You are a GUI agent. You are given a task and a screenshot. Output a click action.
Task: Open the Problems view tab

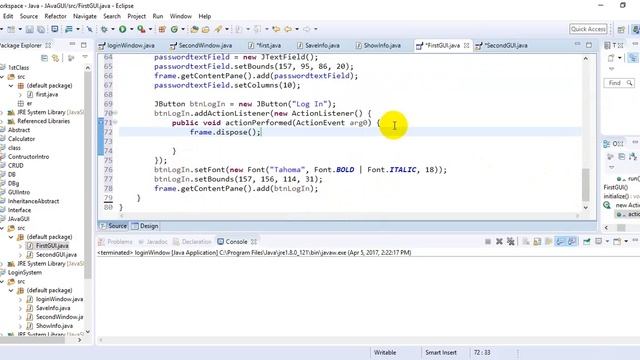pos(115,242)
